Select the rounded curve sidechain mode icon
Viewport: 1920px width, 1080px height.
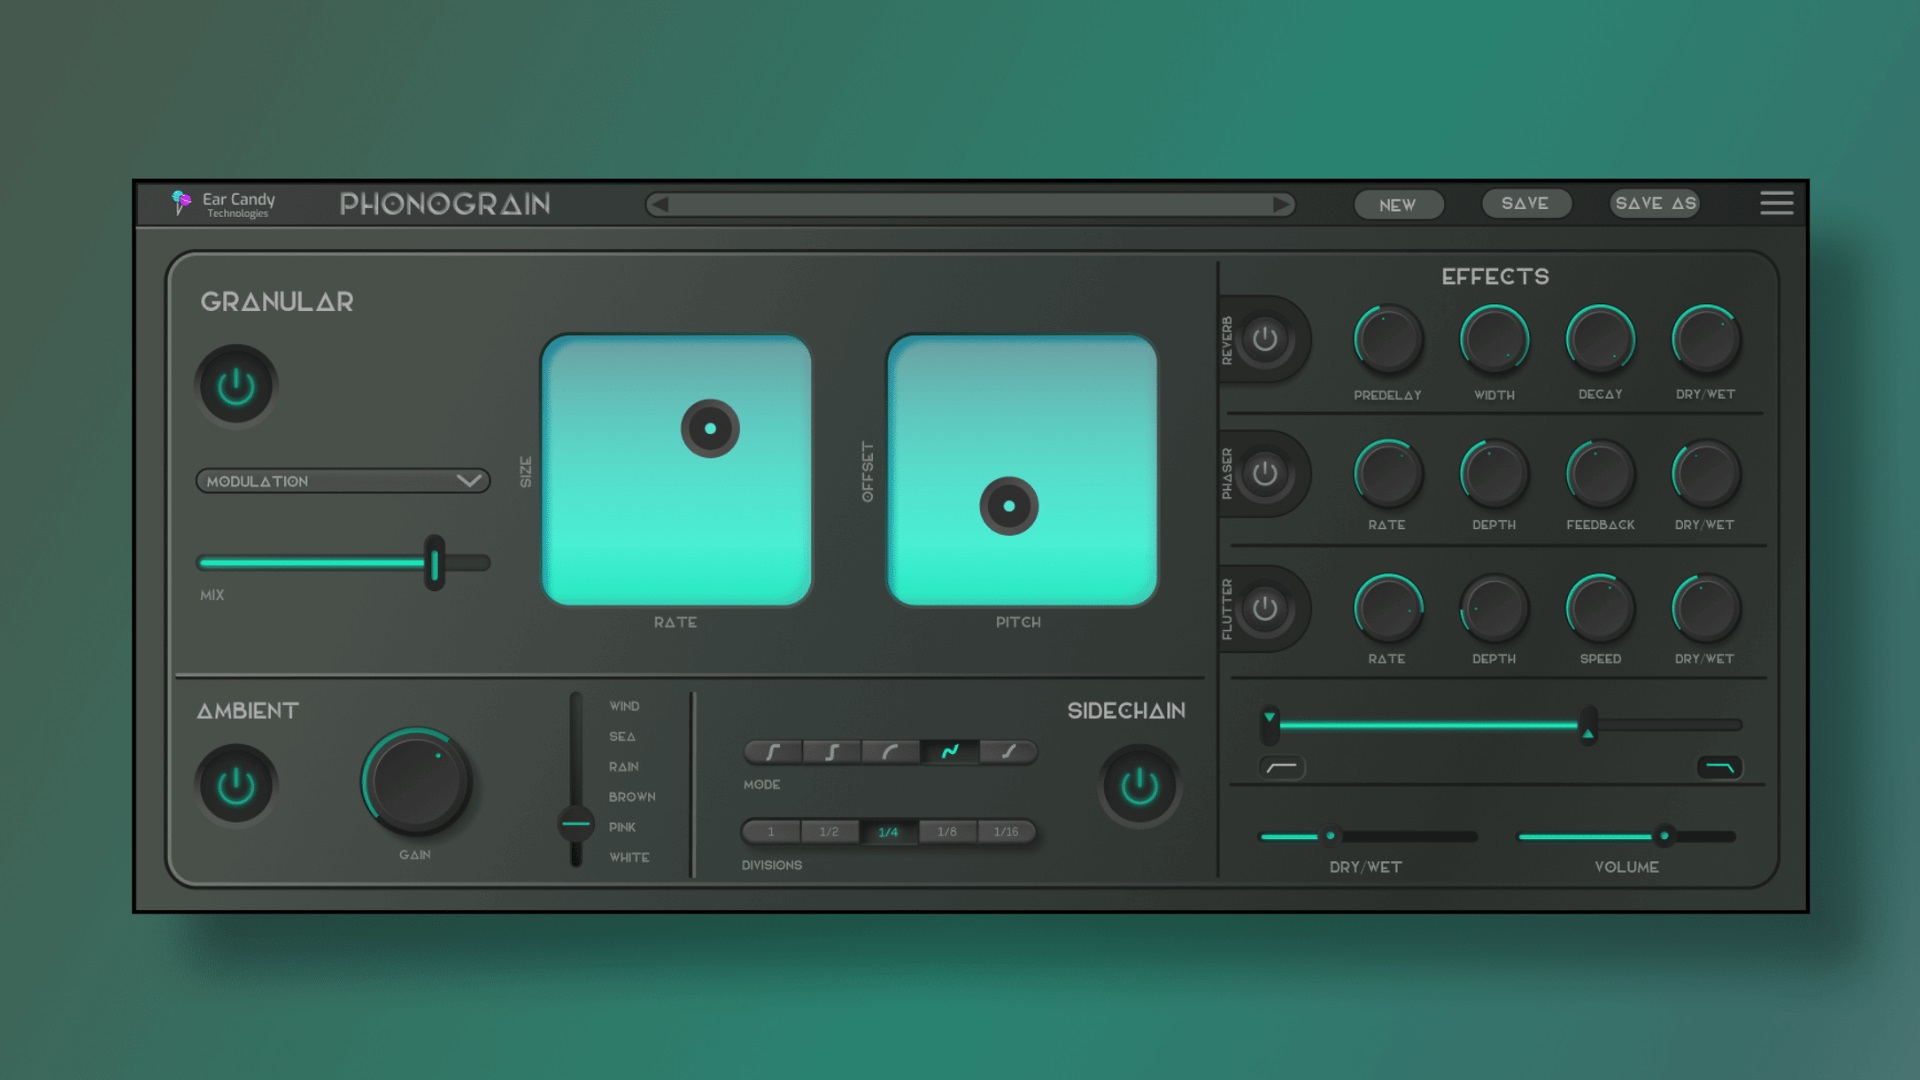pyautogui.click(x=891, y=753)
